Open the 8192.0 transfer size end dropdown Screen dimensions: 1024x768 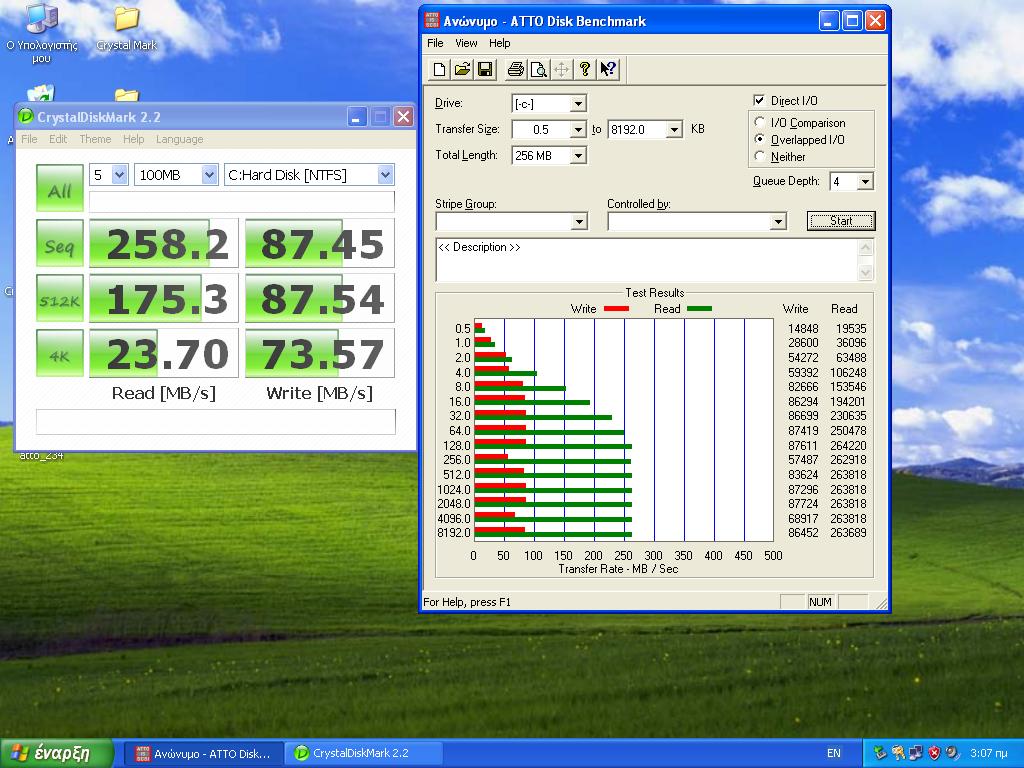click(675, 129)
